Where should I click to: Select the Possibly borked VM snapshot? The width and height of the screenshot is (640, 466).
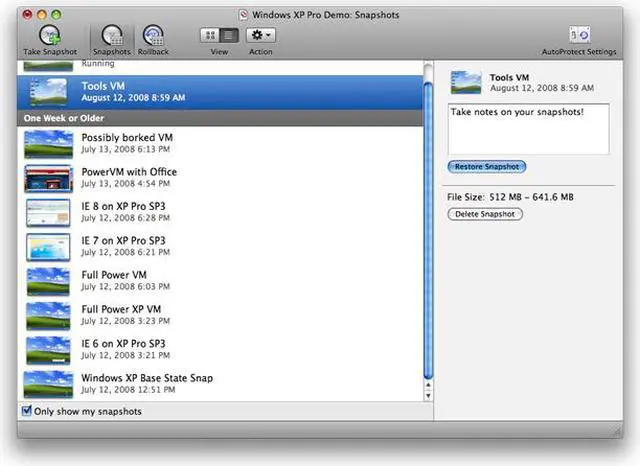(220, 144)
